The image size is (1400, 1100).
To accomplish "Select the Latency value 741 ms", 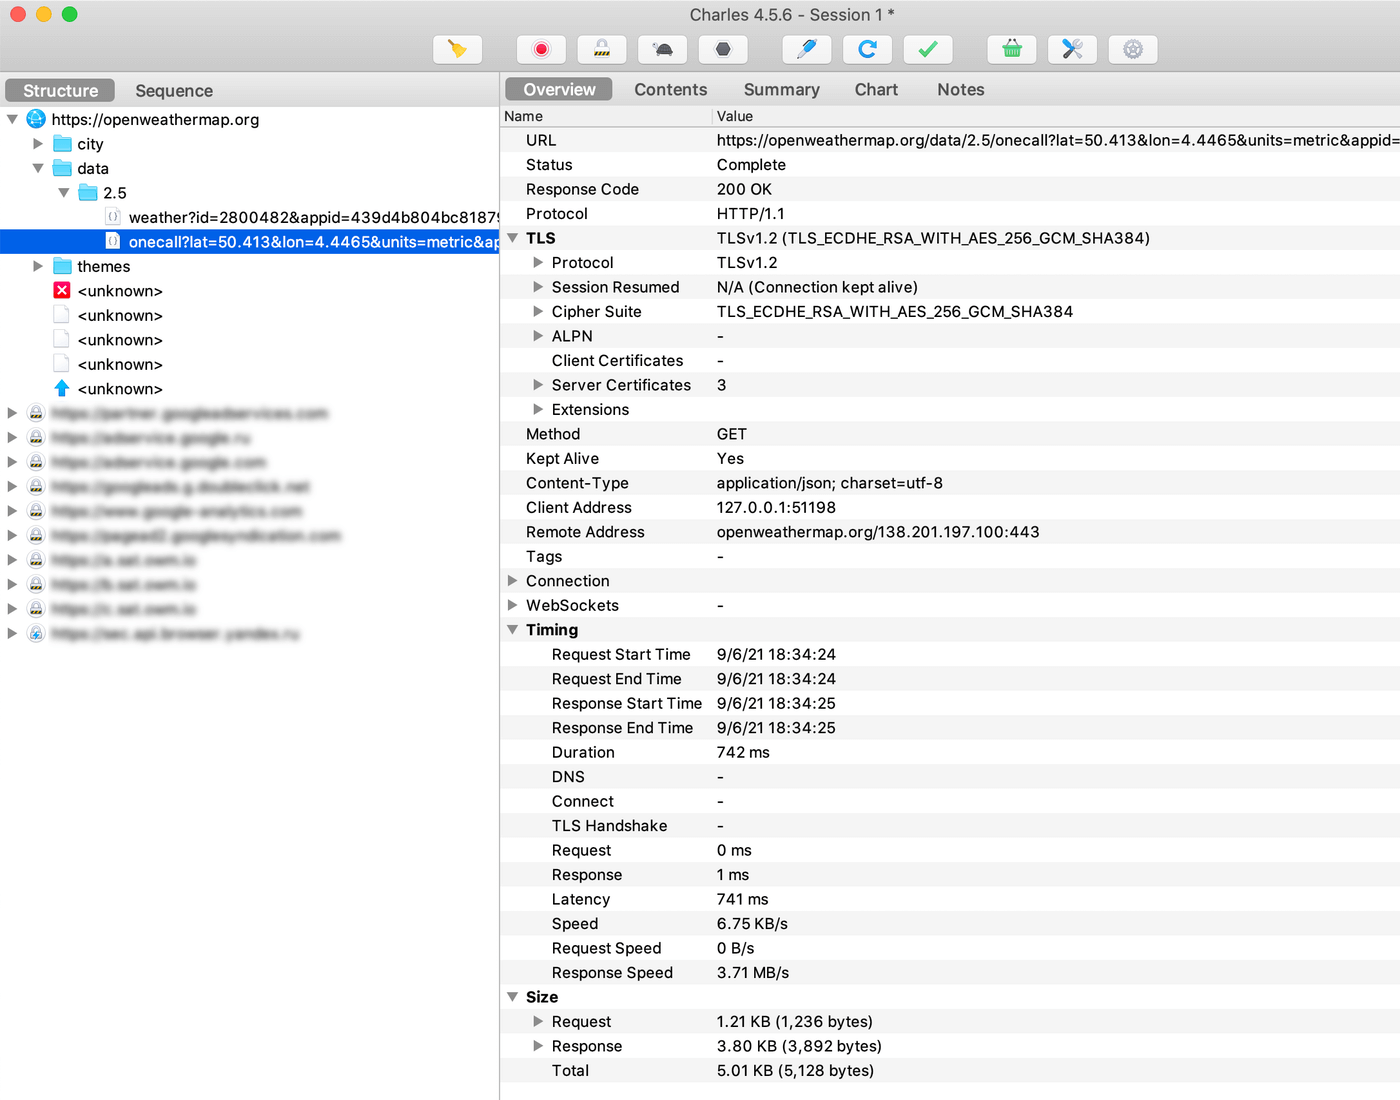I will tap(743, 899).
